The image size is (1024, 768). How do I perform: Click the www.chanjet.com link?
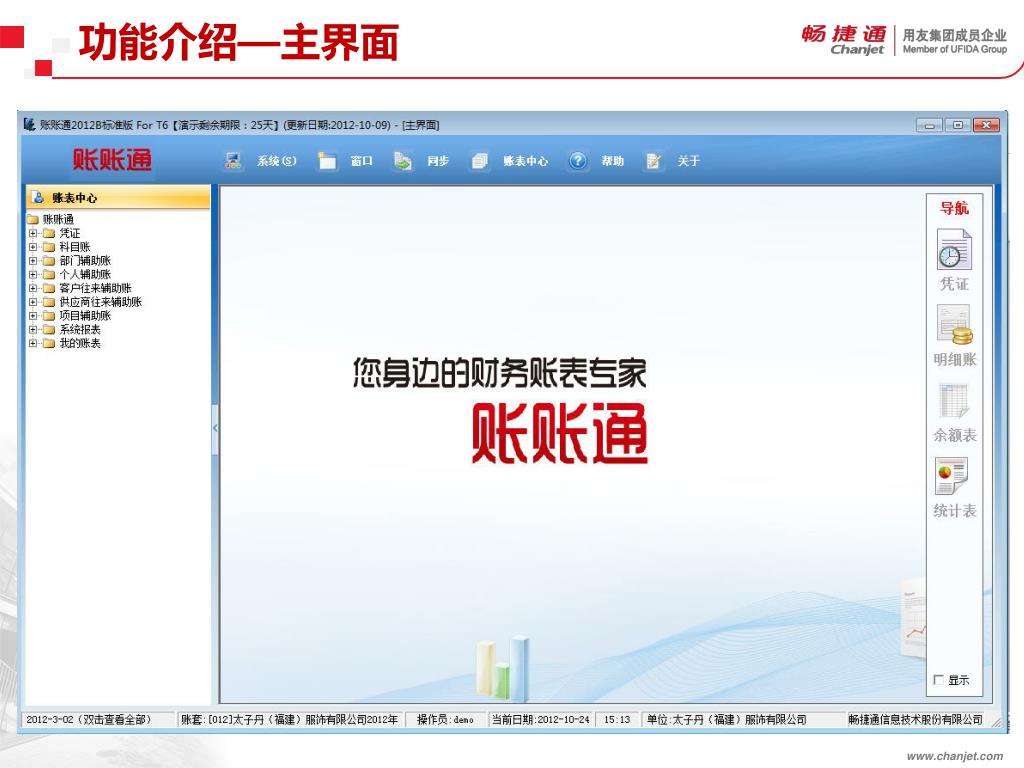(x=955, y=756)
